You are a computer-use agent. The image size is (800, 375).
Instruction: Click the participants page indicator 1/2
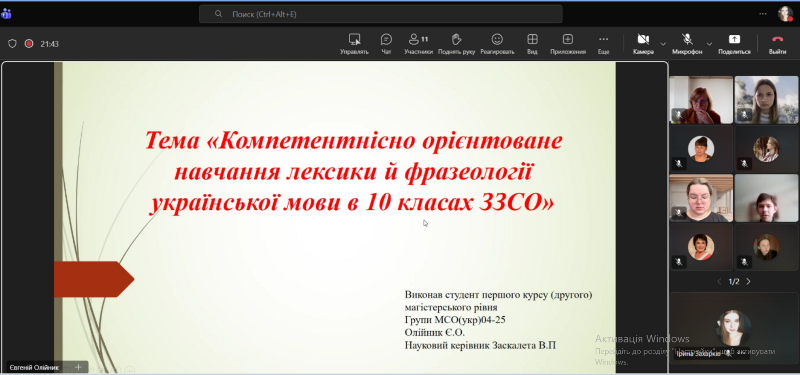(734, 282)
